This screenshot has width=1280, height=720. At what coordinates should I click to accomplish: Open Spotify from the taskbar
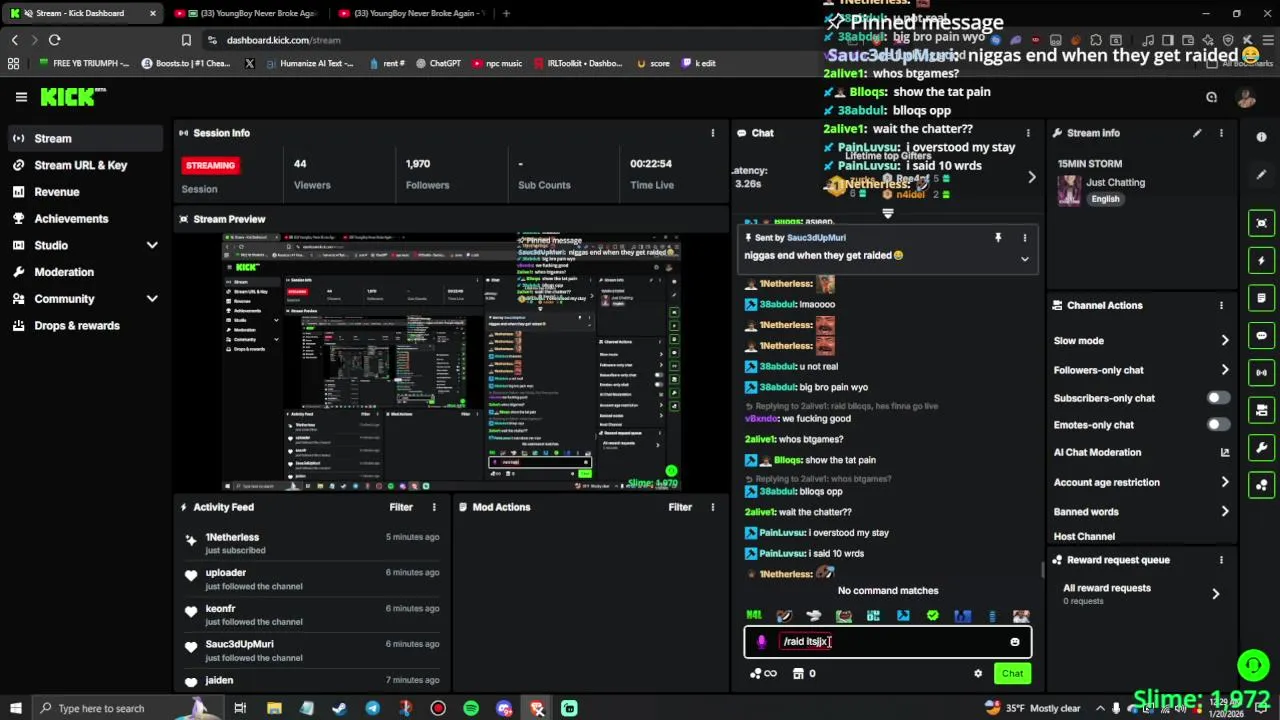[471, 708]
